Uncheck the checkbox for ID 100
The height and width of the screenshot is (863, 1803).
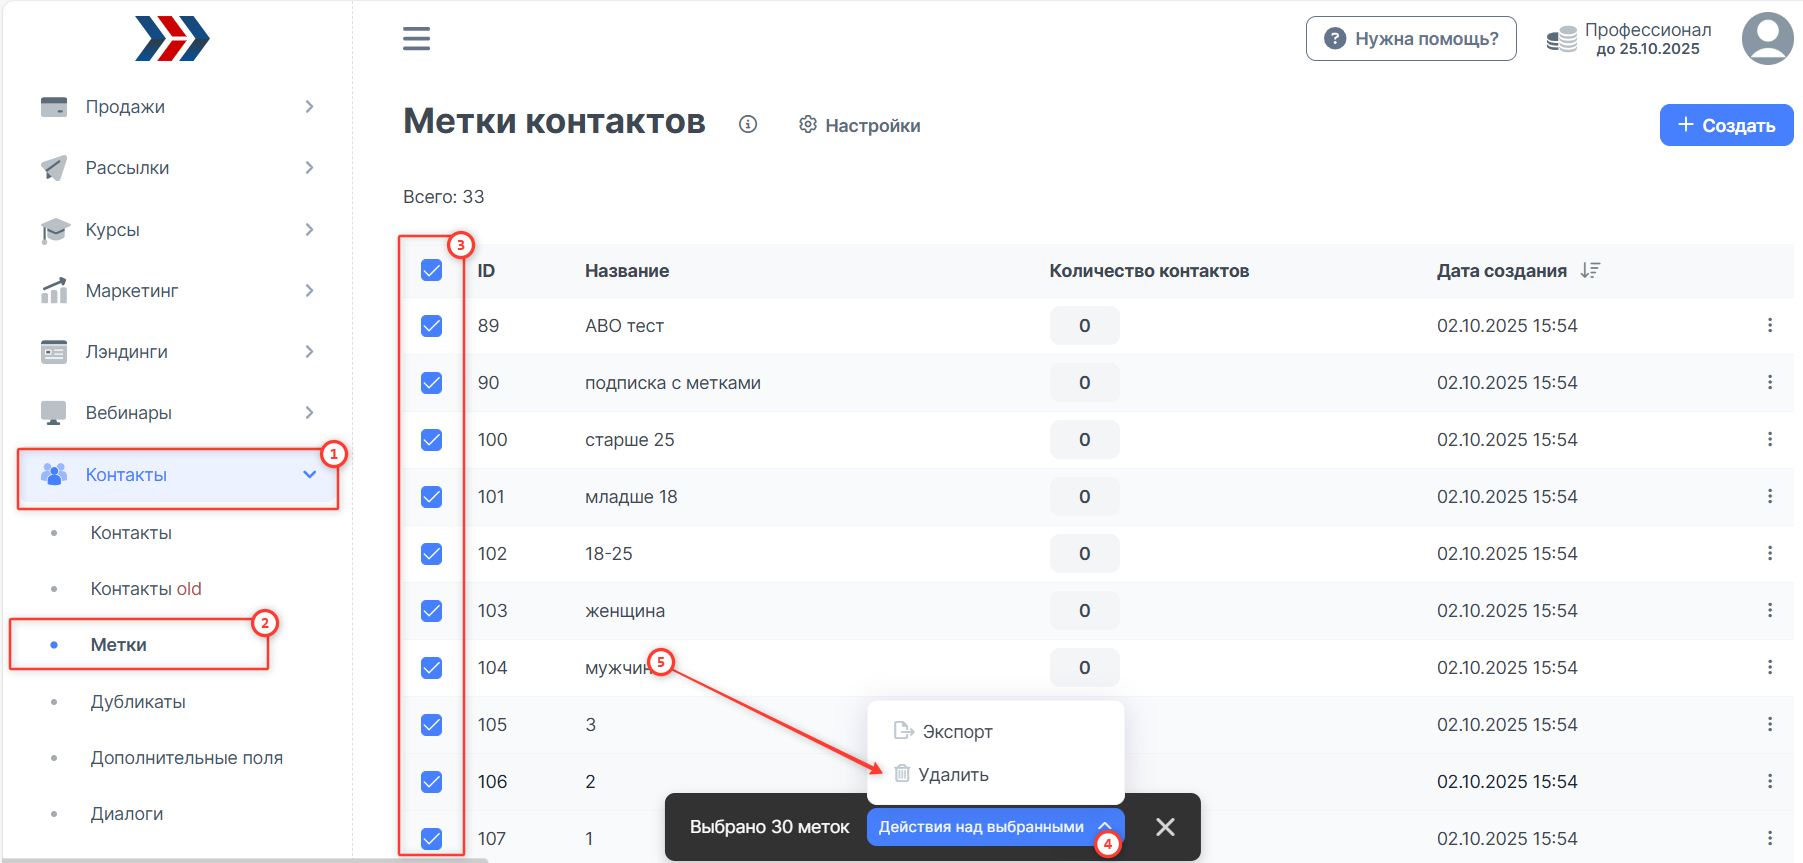(432, 440)
